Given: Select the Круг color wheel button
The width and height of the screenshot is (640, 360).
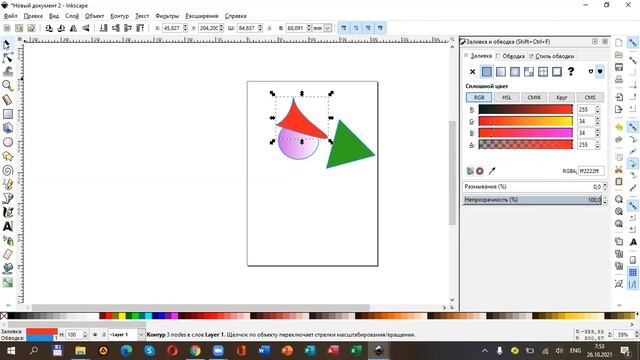Looking at the screenshot, I should pos(562,98).
